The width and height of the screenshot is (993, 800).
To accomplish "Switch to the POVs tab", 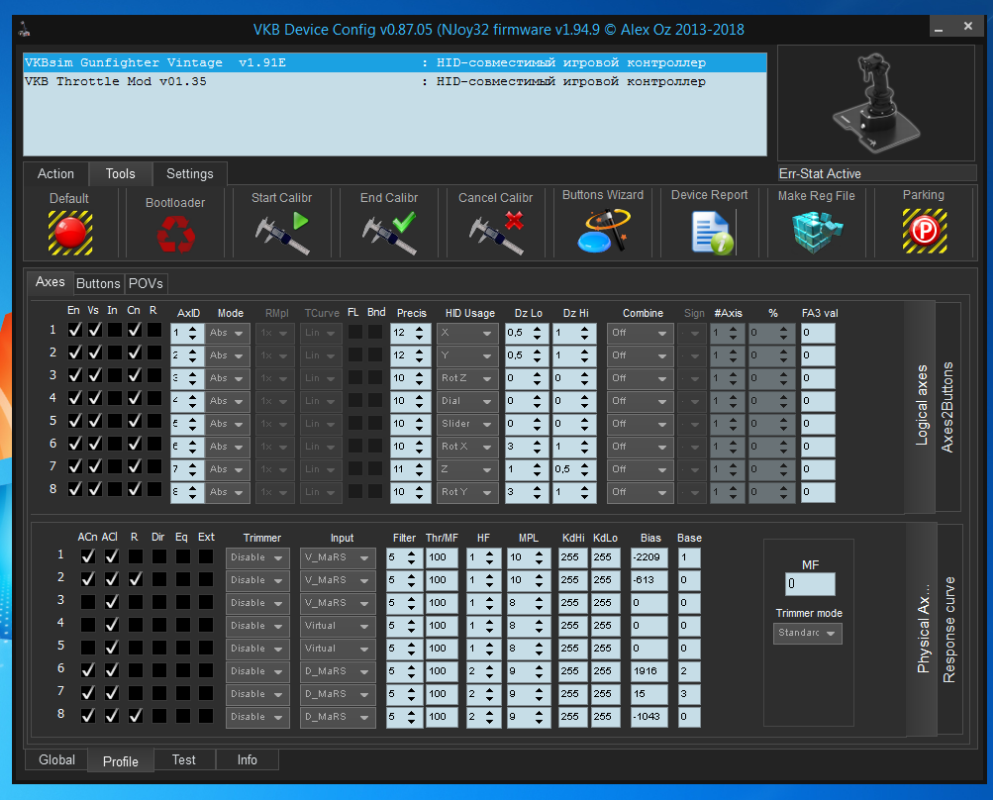I will coord(146,283).
